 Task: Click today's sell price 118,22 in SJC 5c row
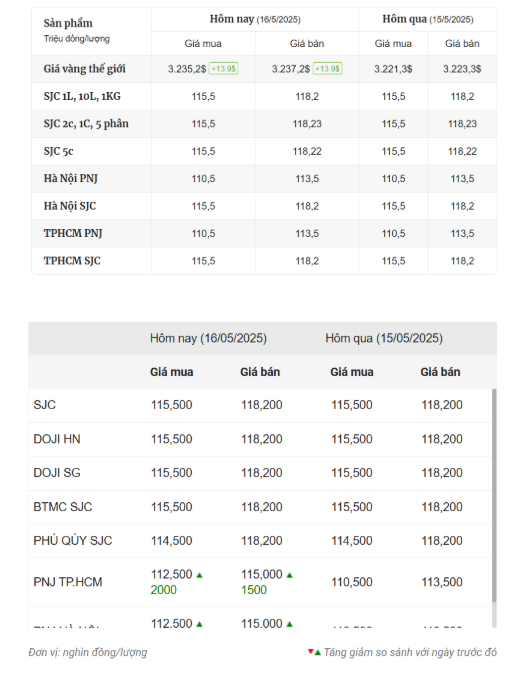(307, 152)
